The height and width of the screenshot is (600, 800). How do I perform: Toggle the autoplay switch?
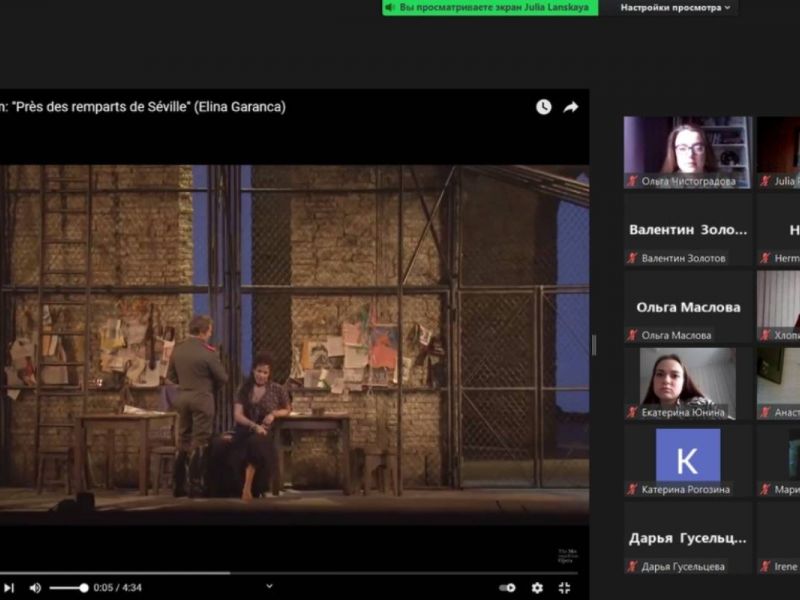click(x=508, y=588)
